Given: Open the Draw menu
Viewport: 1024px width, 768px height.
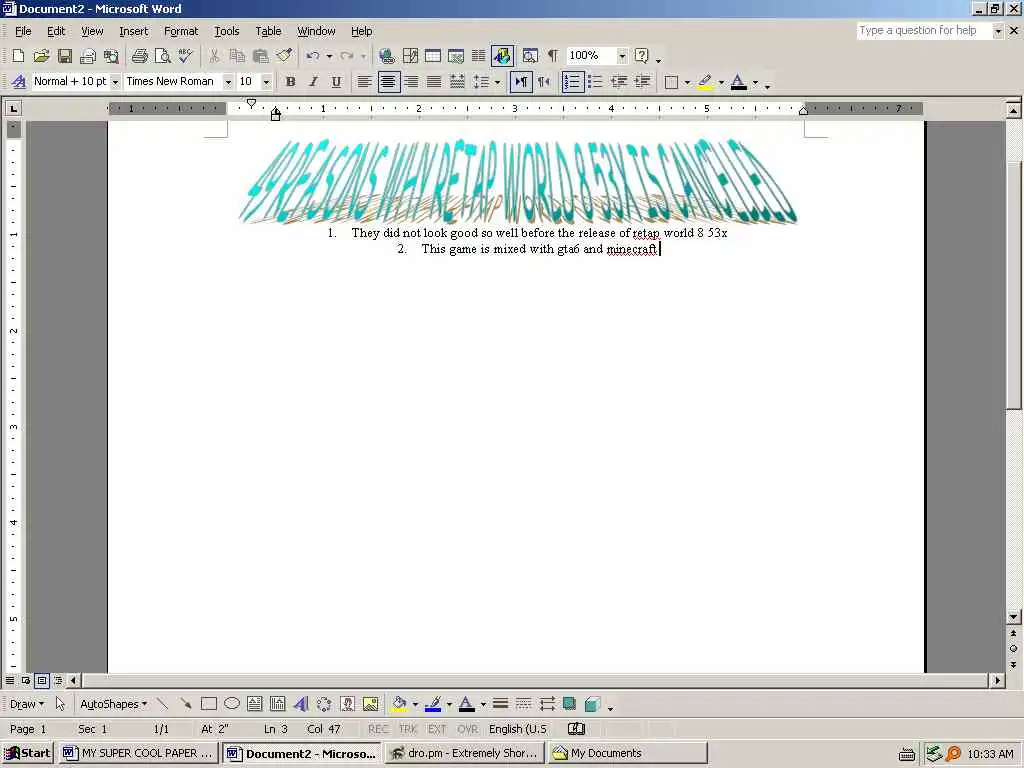Looking at the screenshot, I should (x=27, y=704).
